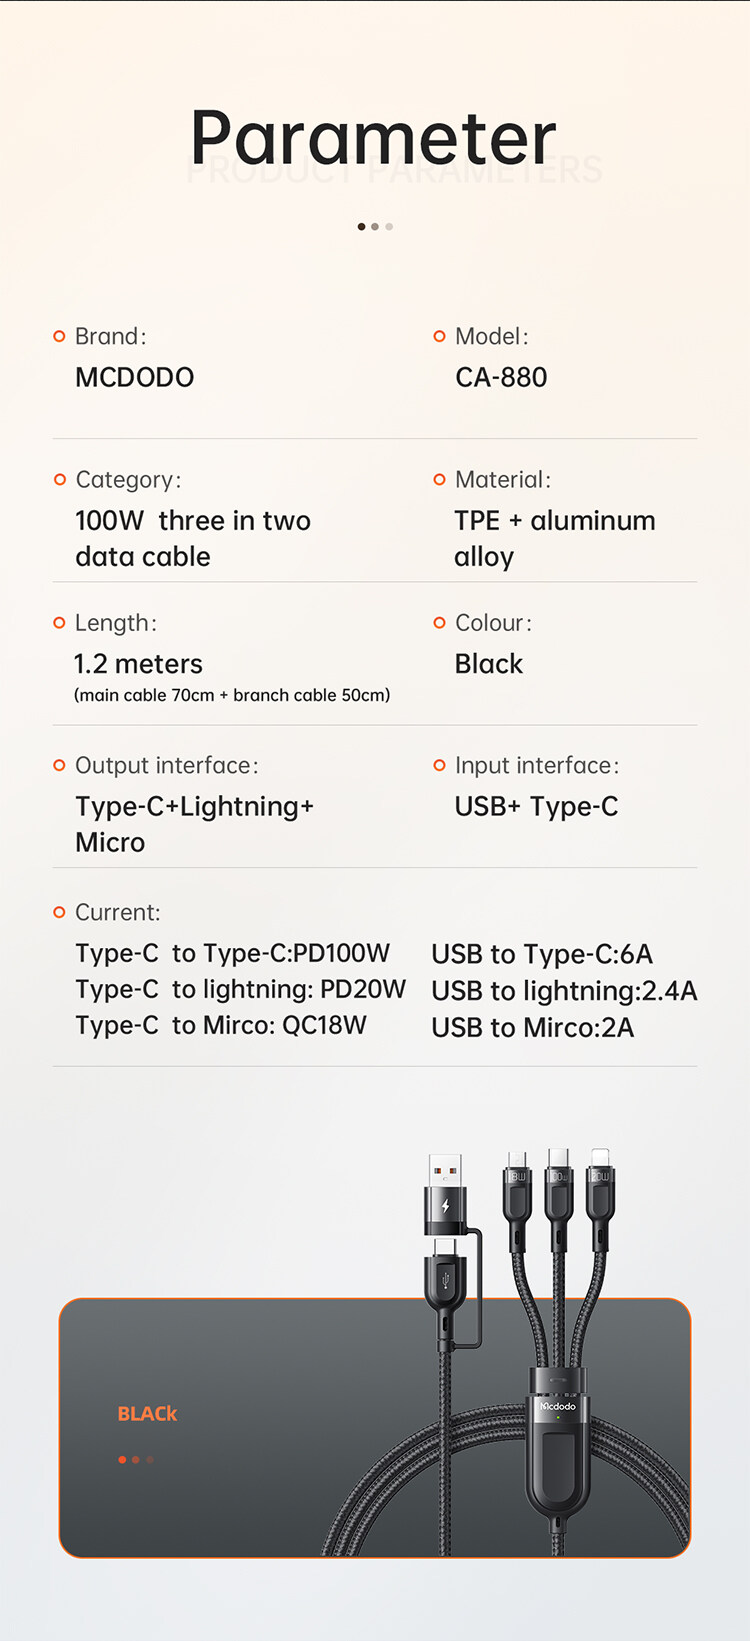Click the CA-880 model number
Image resolution: width=750 pixels, height=1641 pixels.
(501, 378)
